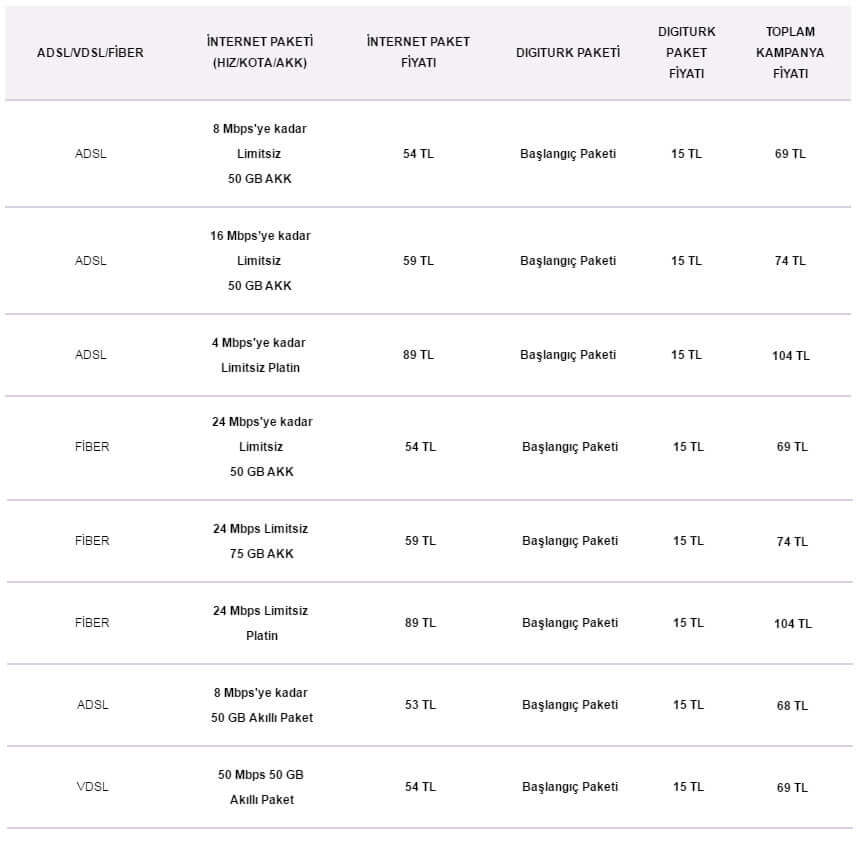The width and height of the screenshot is (857, 850).
Task: Select the 24 Mbps Limitsiz 75 GB AKK package
Action: pos(260,541)
